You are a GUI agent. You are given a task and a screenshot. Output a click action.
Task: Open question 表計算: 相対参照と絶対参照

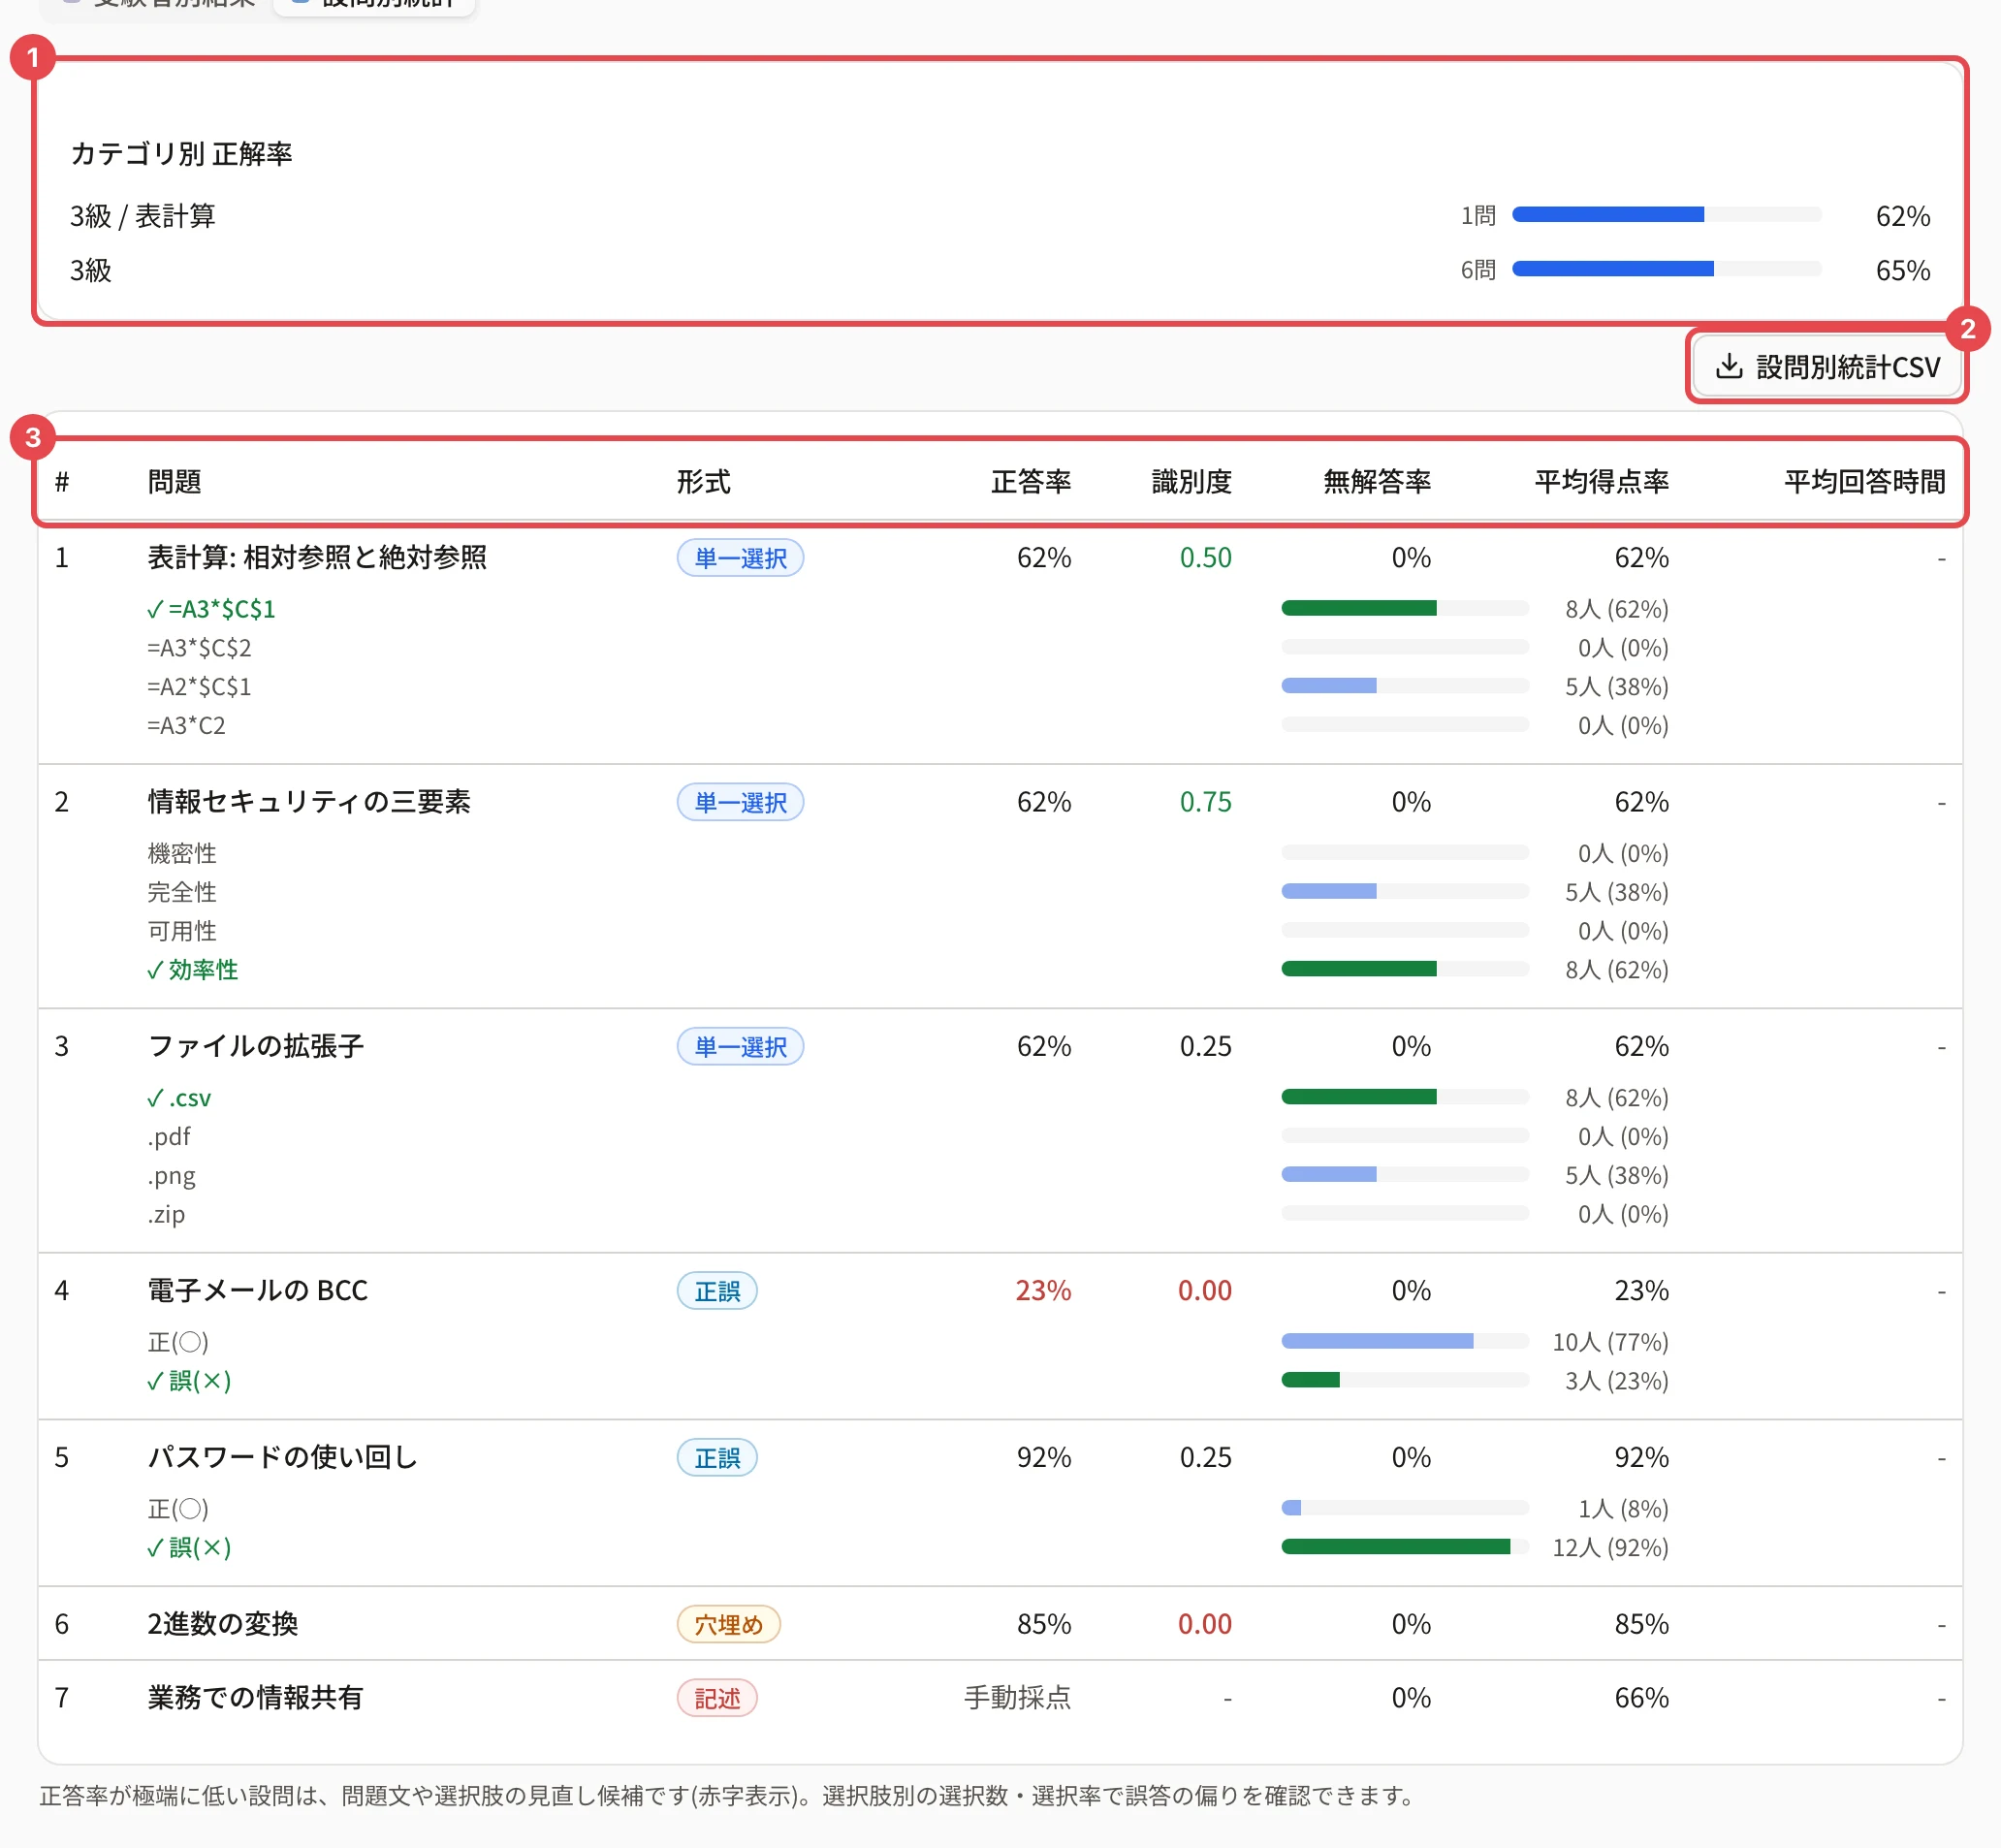click(317, 557)
